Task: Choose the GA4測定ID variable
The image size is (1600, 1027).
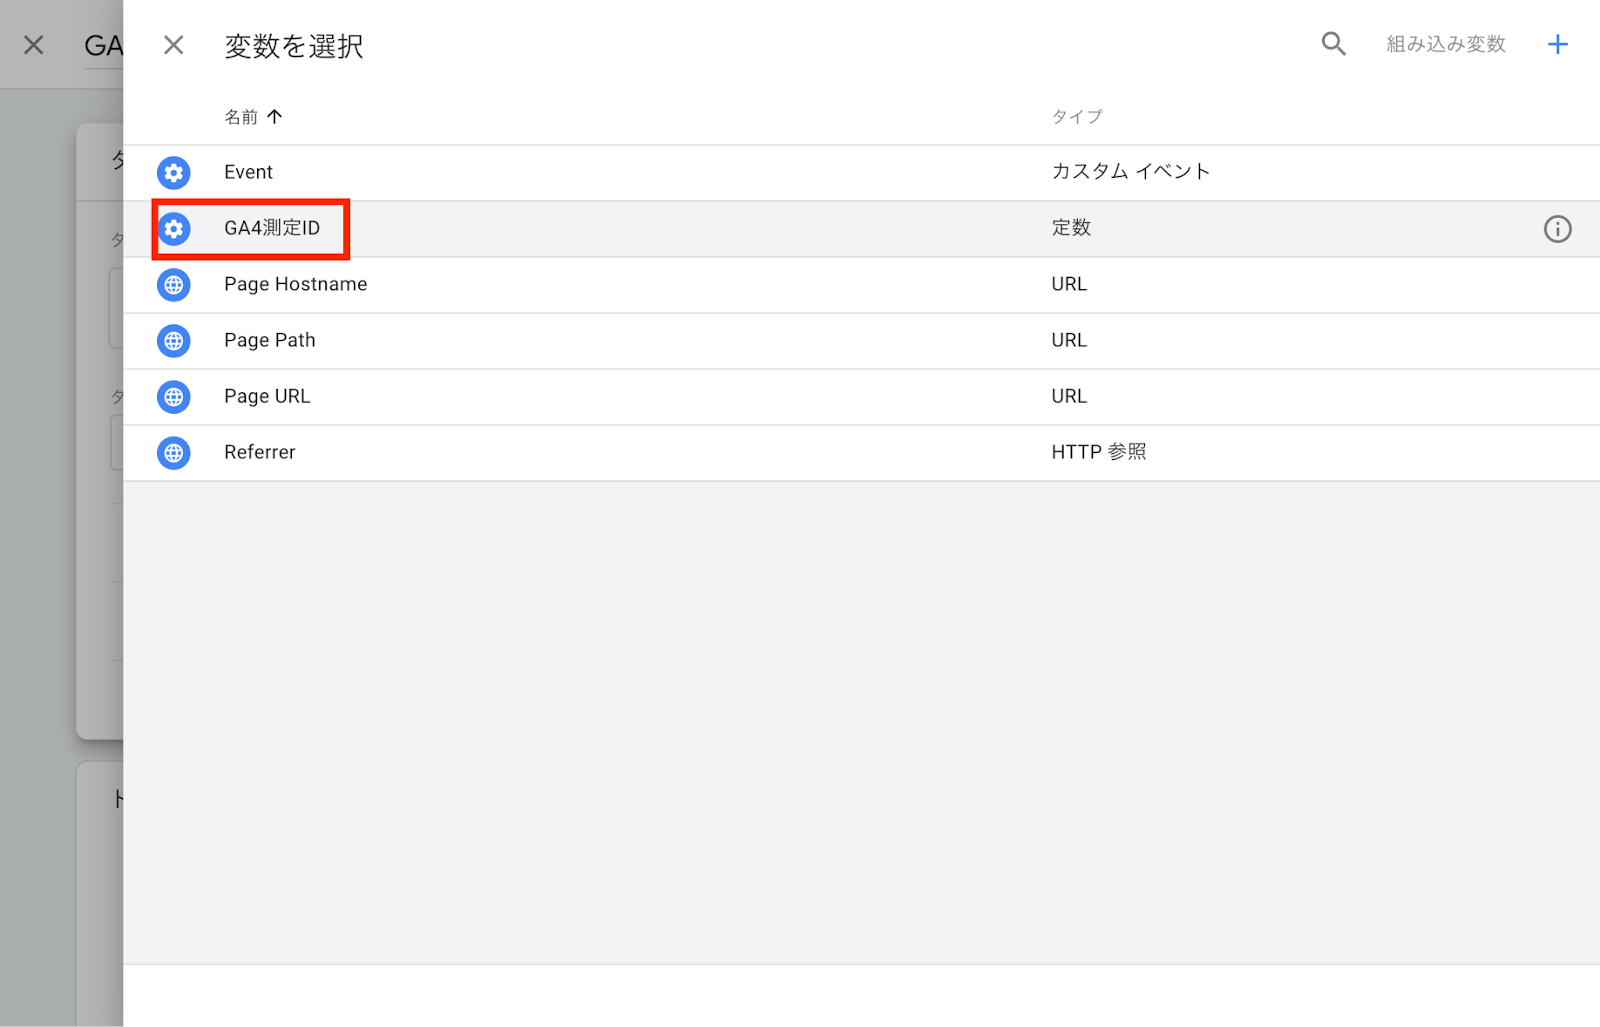Action: pos(272,228)
